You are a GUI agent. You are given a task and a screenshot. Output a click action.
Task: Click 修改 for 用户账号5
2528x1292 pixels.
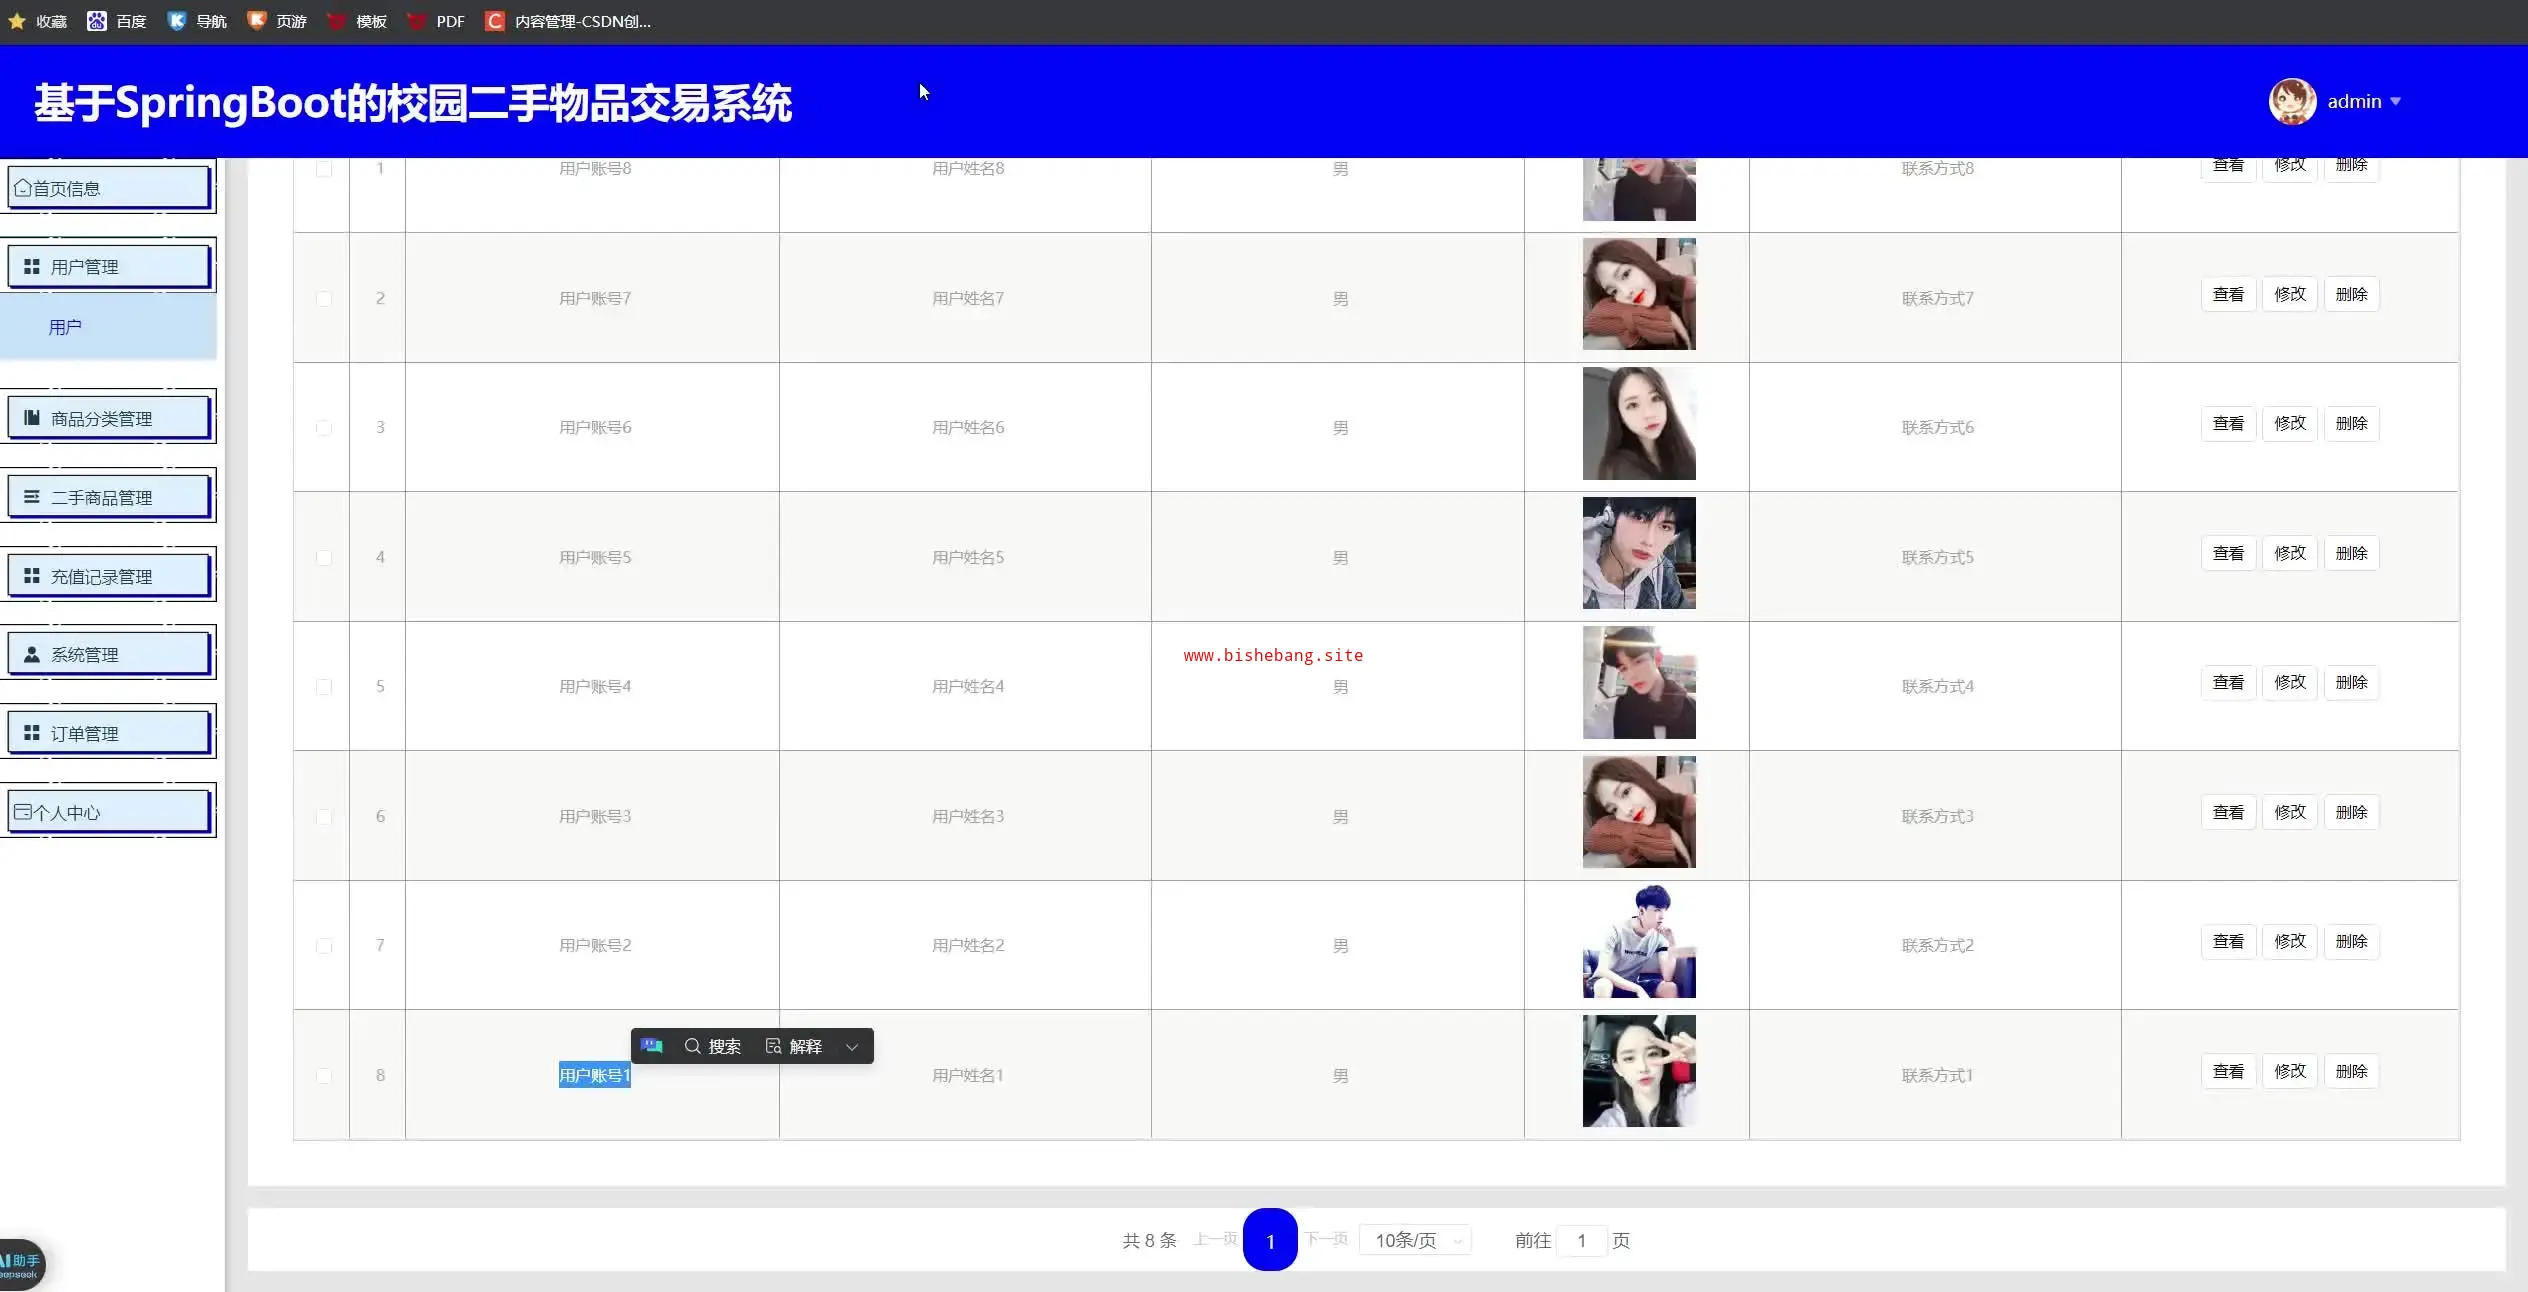click(x=2289, y=553)
